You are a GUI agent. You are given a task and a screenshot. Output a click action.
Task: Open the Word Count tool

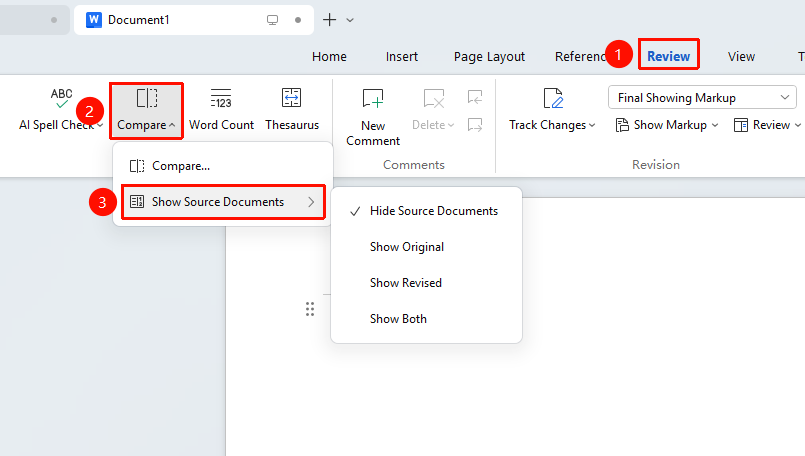pos(221,110)
